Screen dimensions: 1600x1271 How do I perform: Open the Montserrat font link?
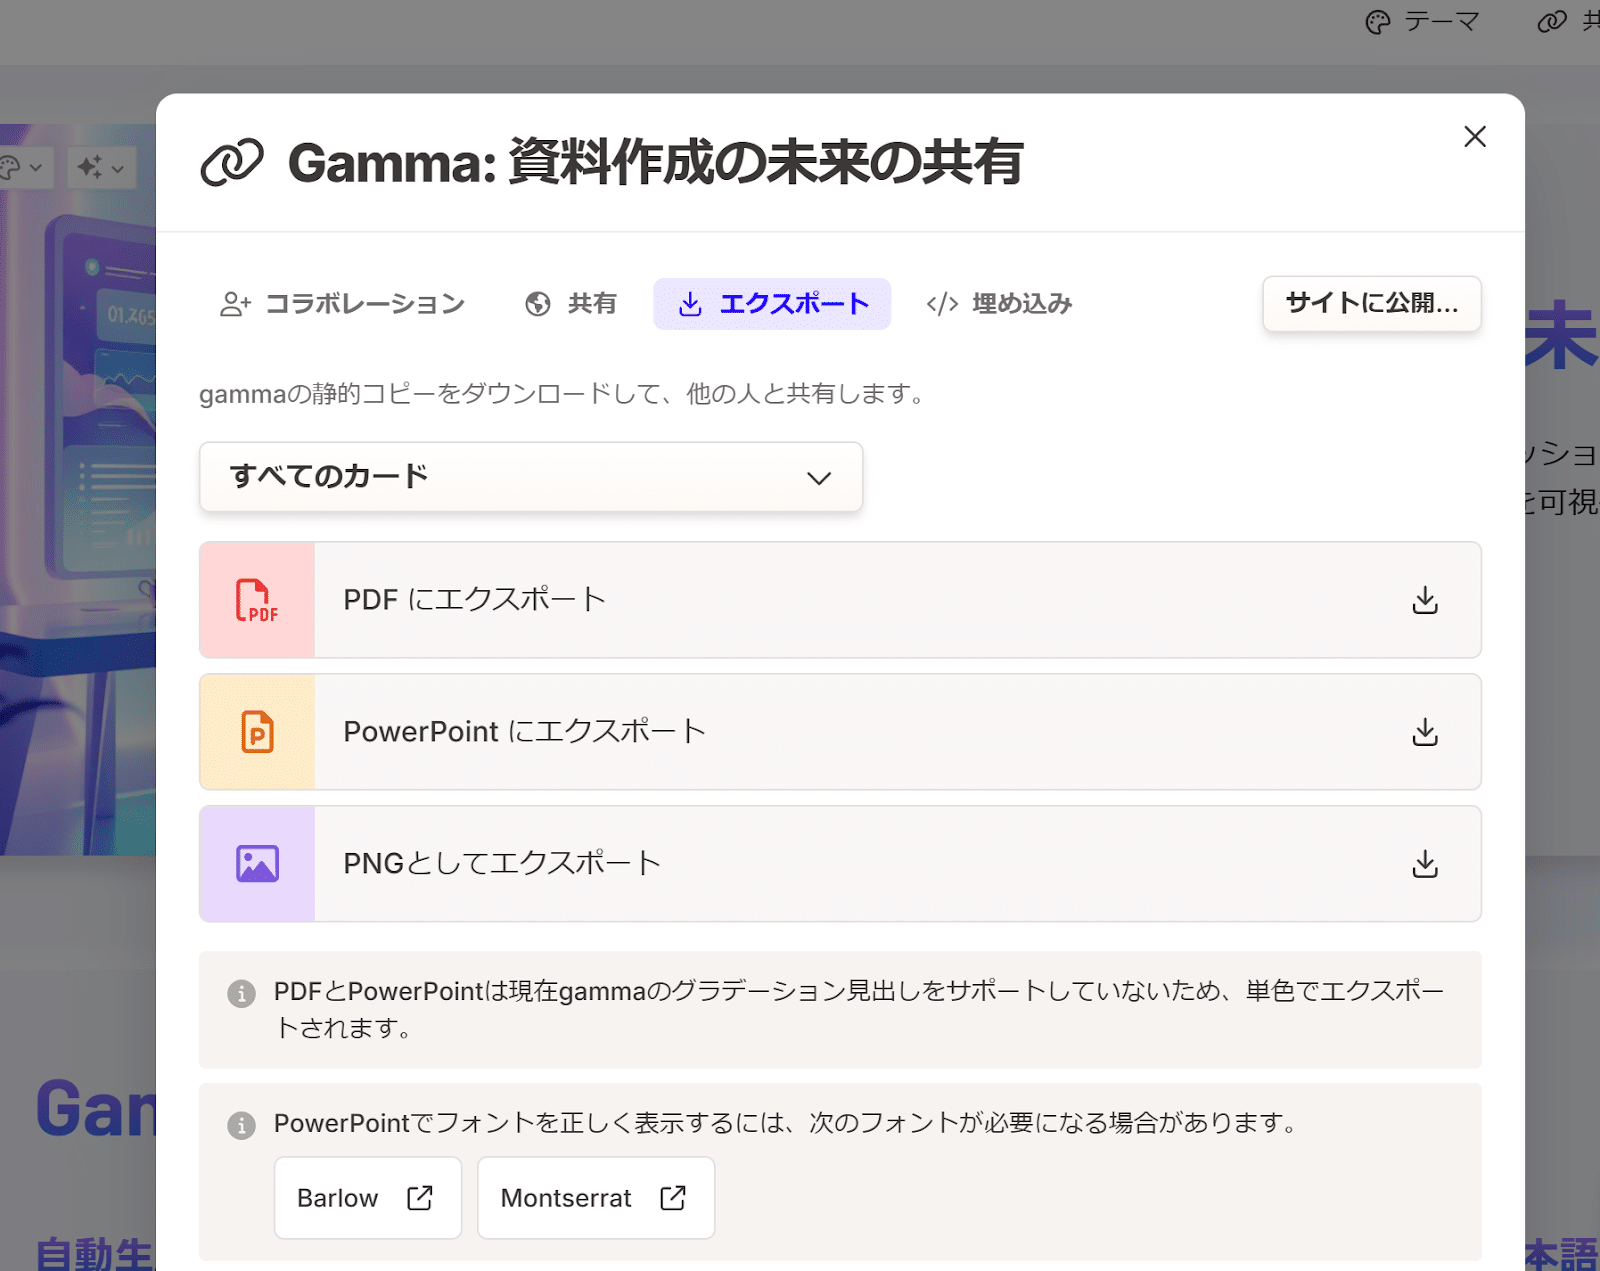pyautogui.click(x=595, y=1198)
